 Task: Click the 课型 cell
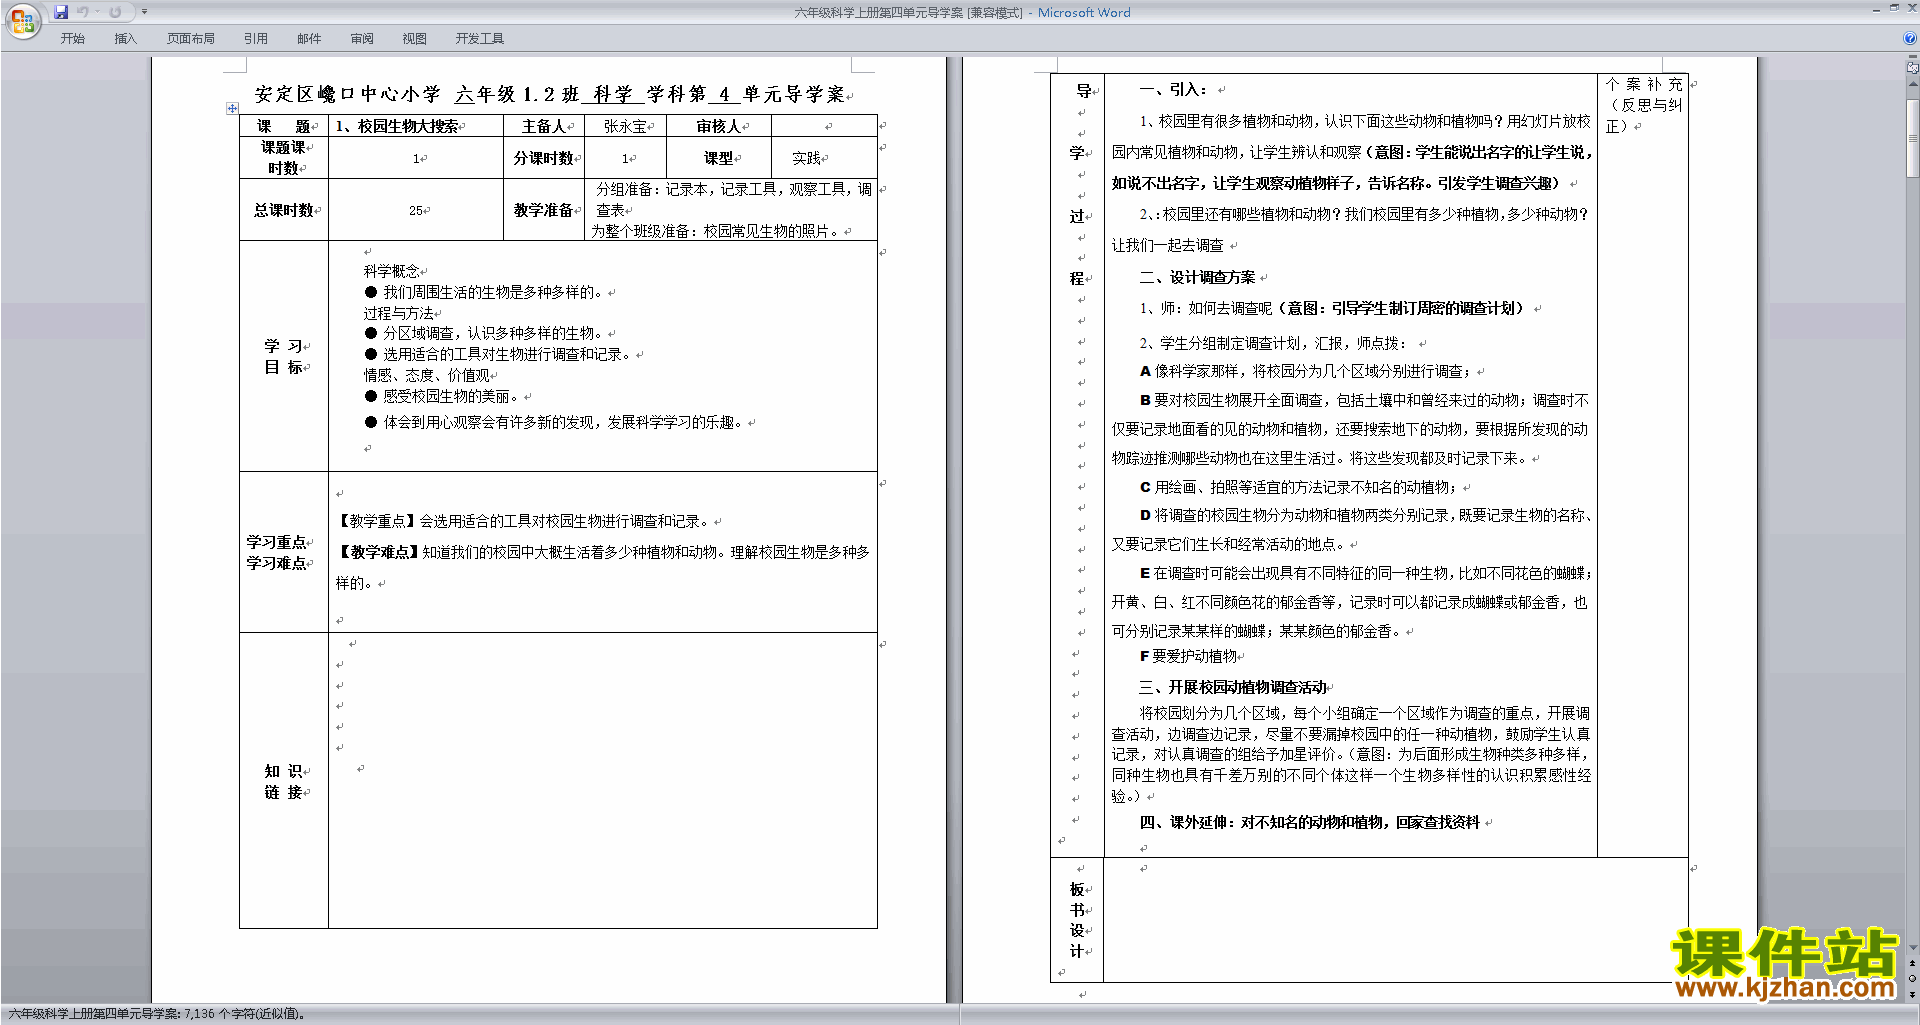click(x=719, y=158)
